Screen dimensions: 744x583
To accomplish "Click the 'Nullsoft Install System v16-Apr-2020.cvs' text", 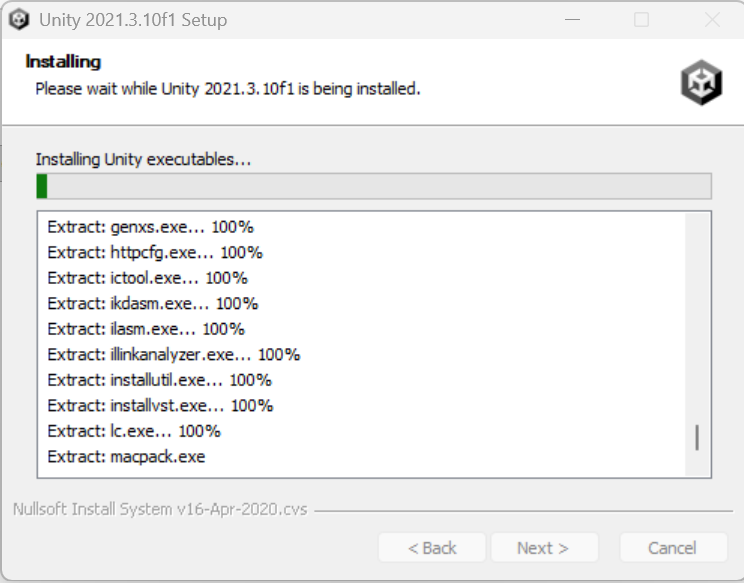I will click(x=160, y=509).
